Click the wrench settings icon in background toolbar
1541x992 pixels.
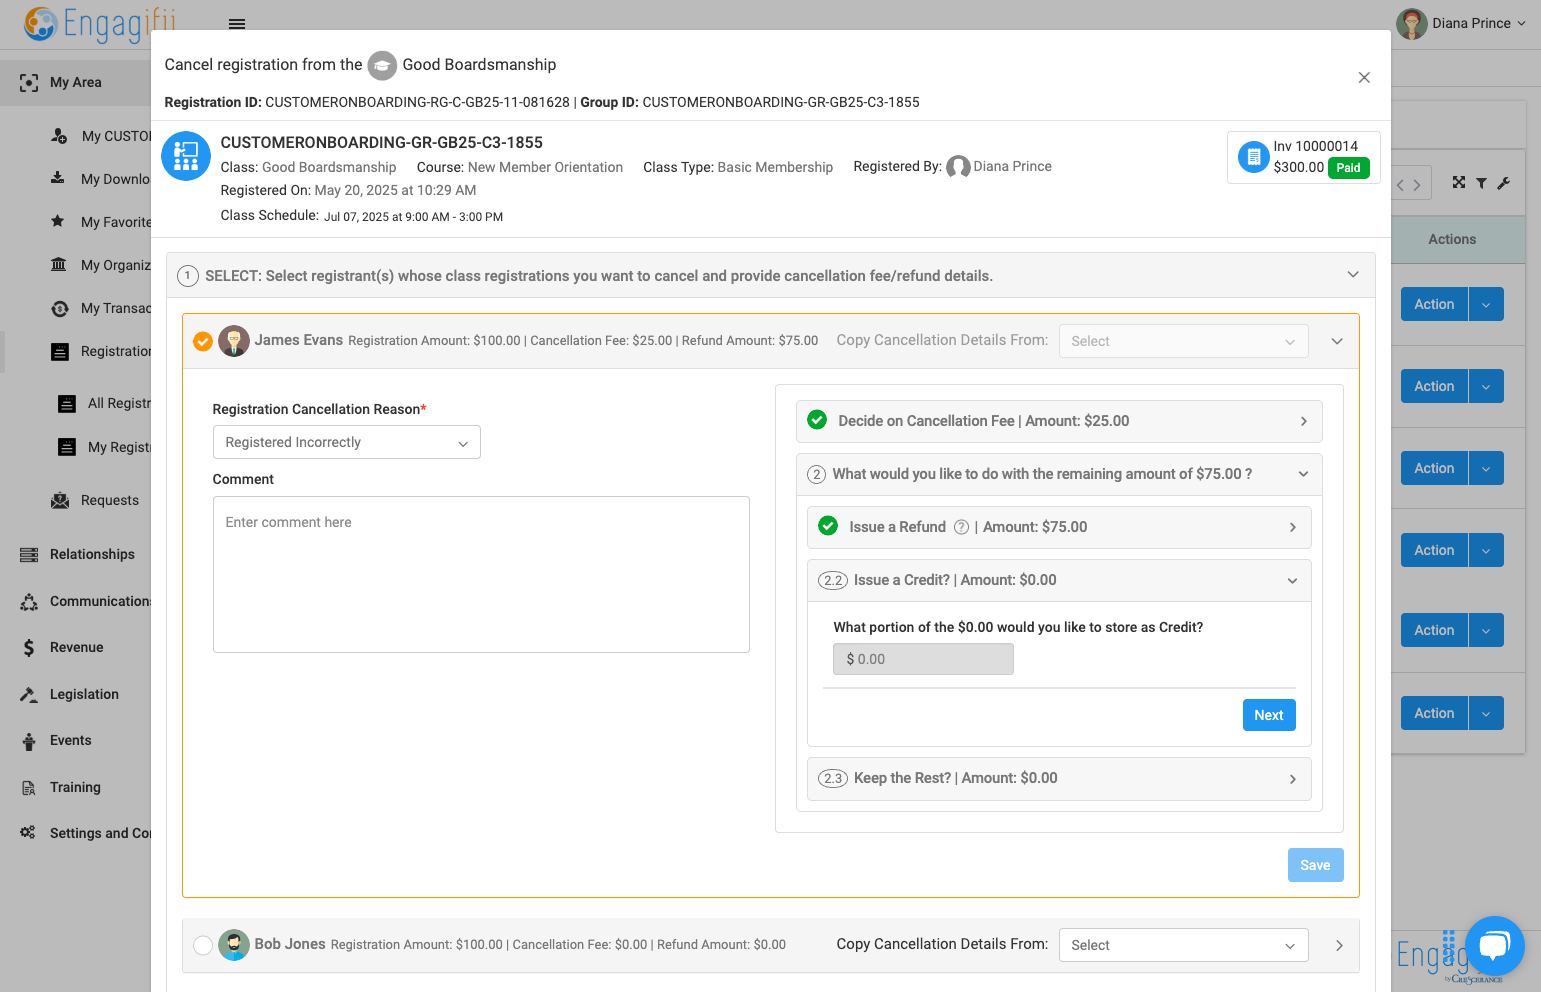(1504, 183)
